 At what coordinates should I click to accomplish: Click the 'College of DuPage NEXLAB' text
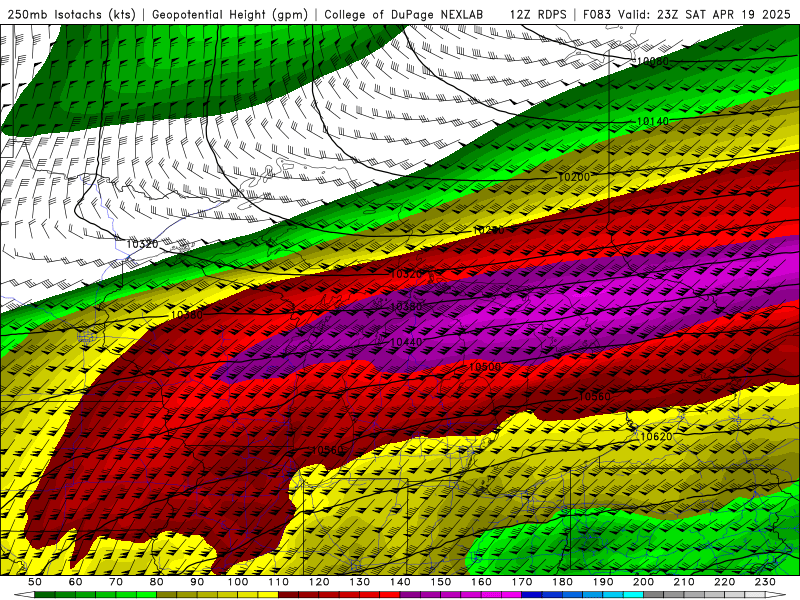coord(404,14)
